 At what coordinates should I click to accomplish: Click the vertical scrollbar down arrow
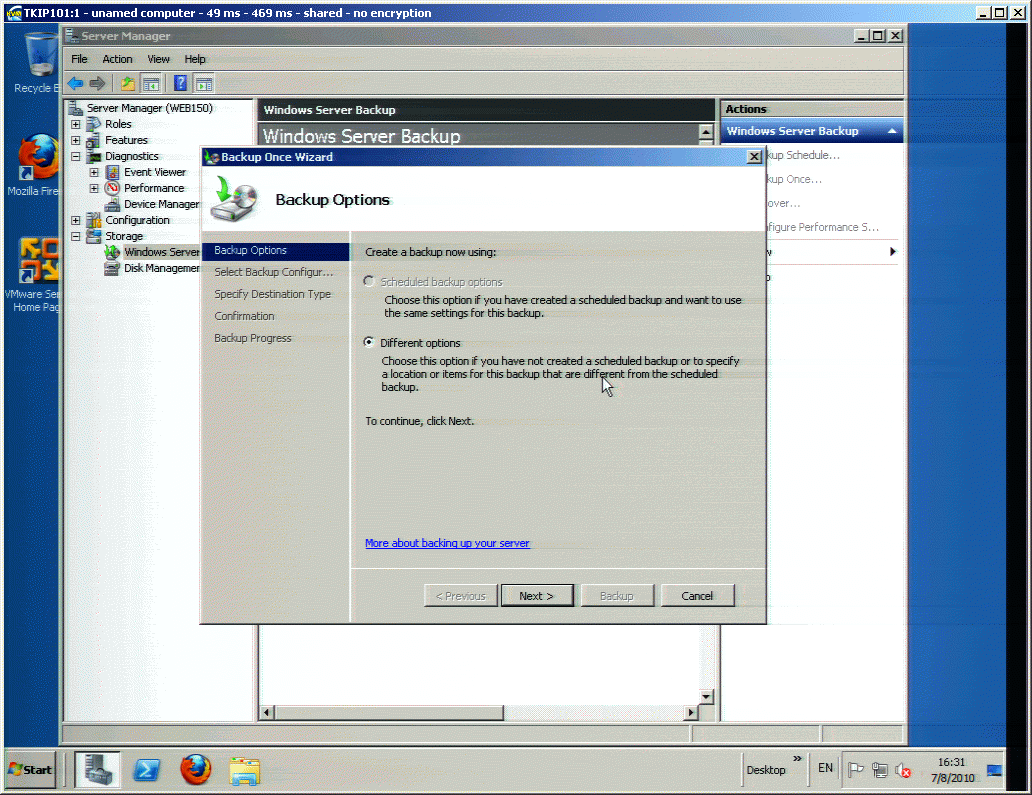click(706, 696)
